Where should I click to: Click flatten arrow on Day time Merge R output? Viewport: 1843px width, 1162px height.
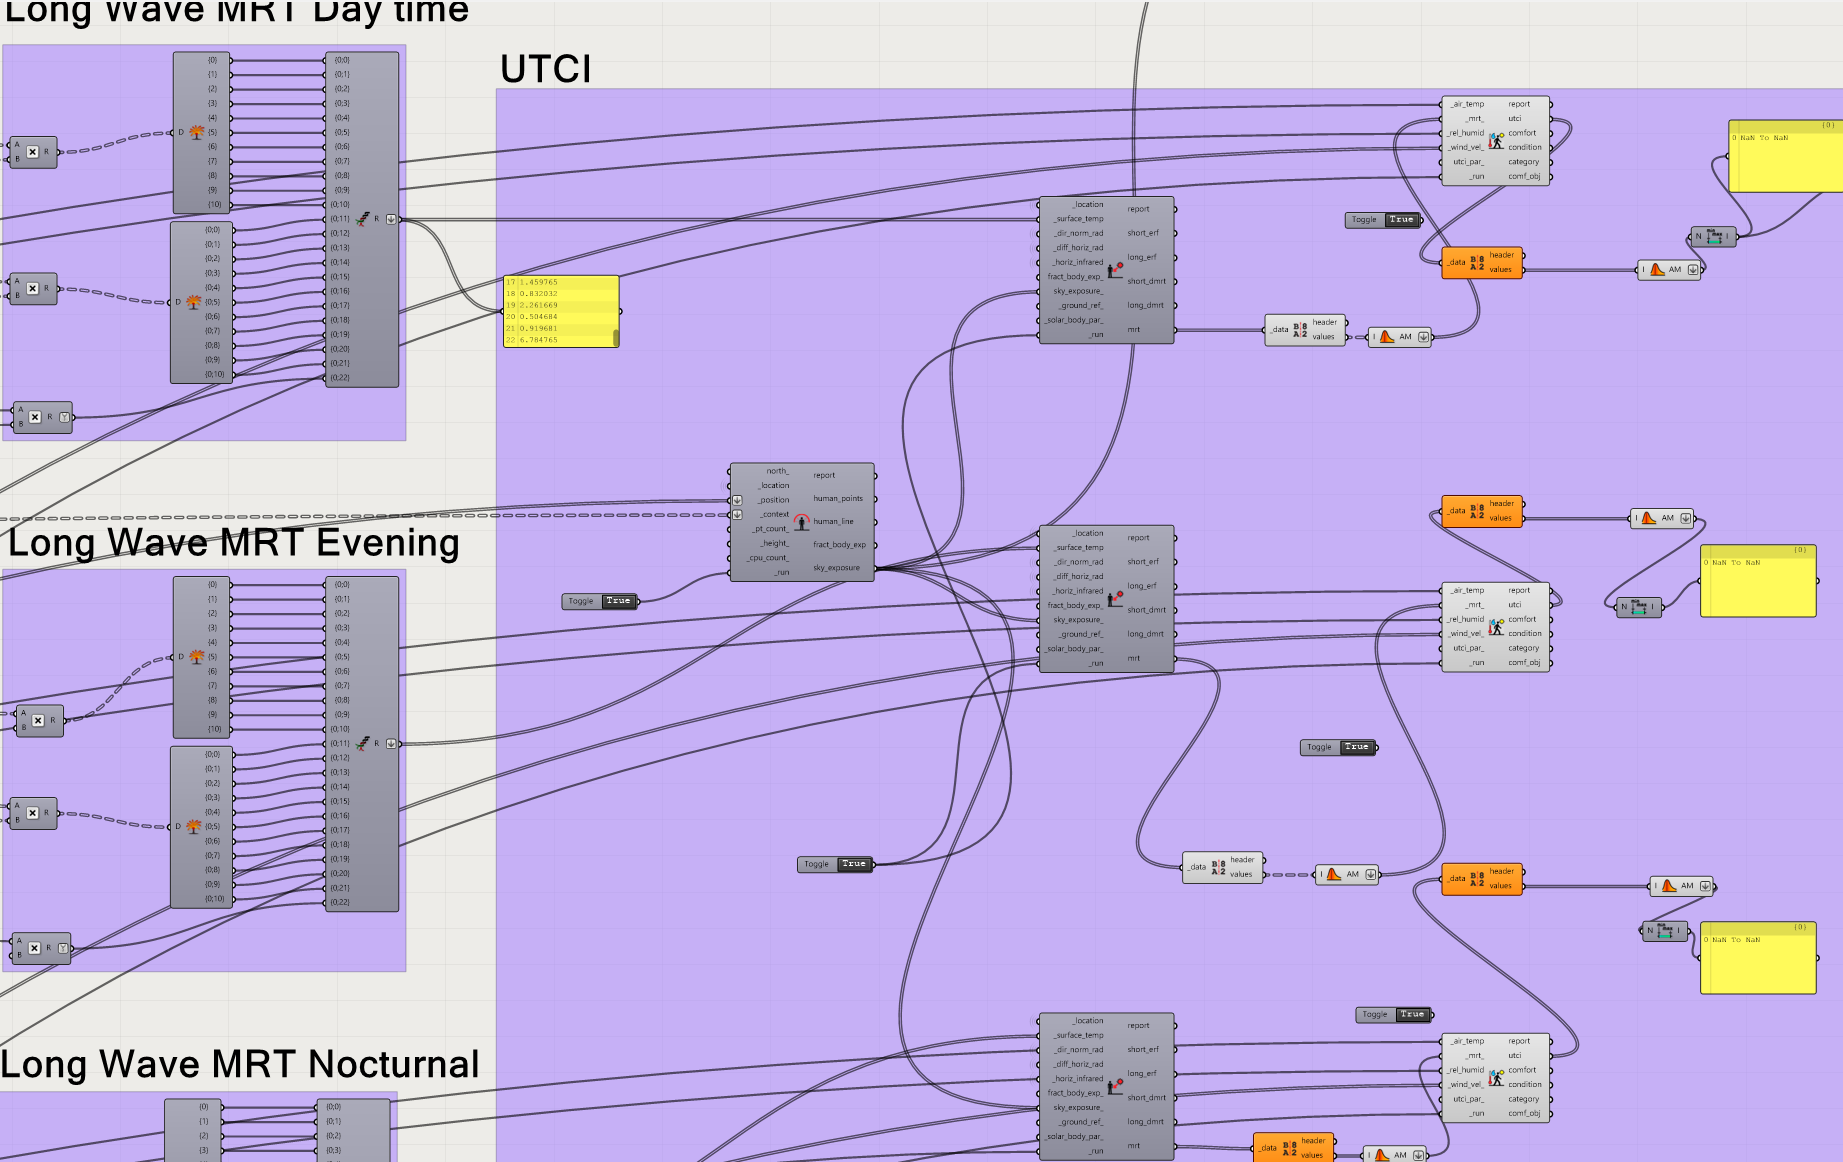390,219
